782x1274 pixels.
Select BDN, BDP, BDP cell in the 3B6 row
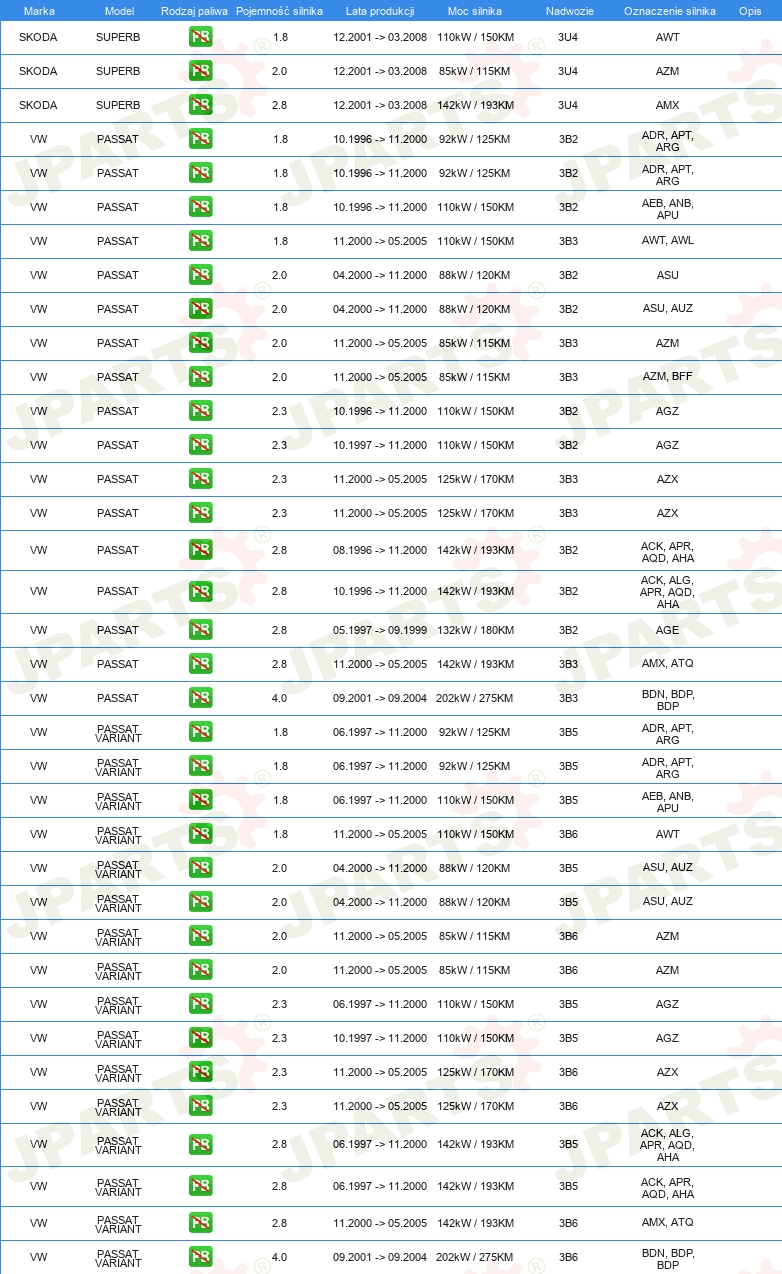coord(668,1258)
